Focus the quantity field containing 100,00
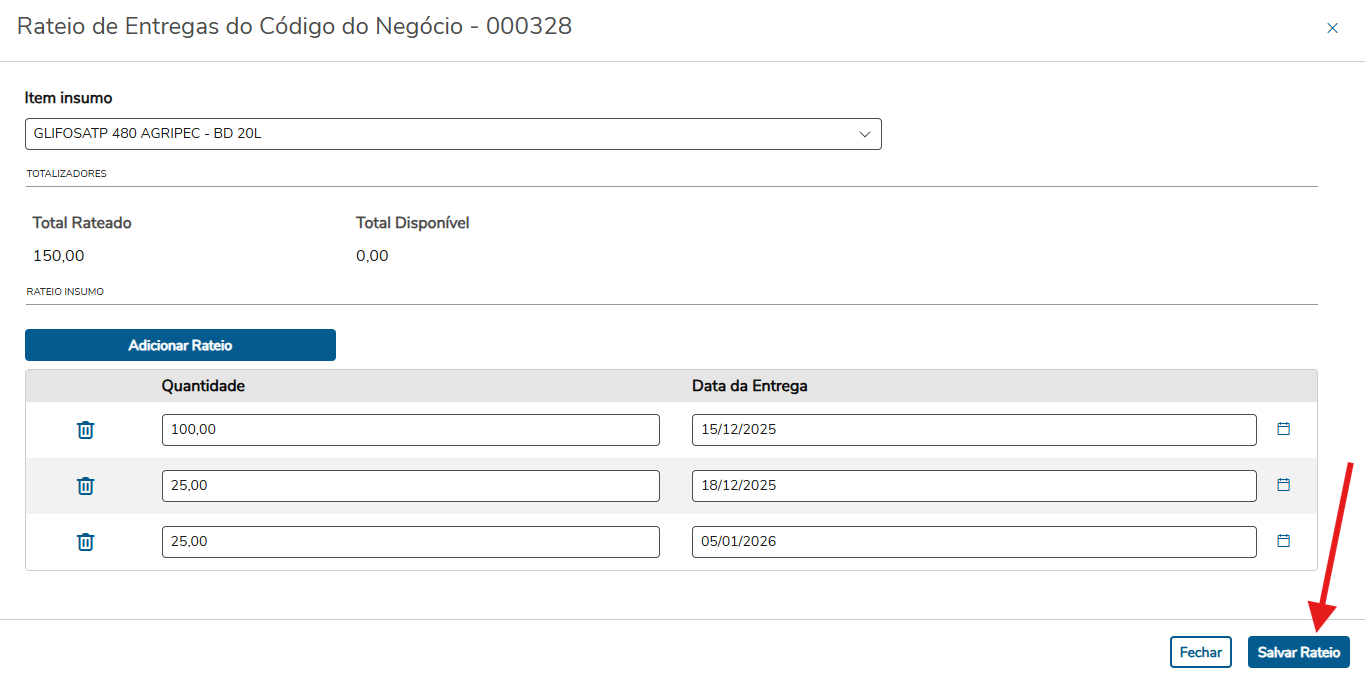 point(410,430)
